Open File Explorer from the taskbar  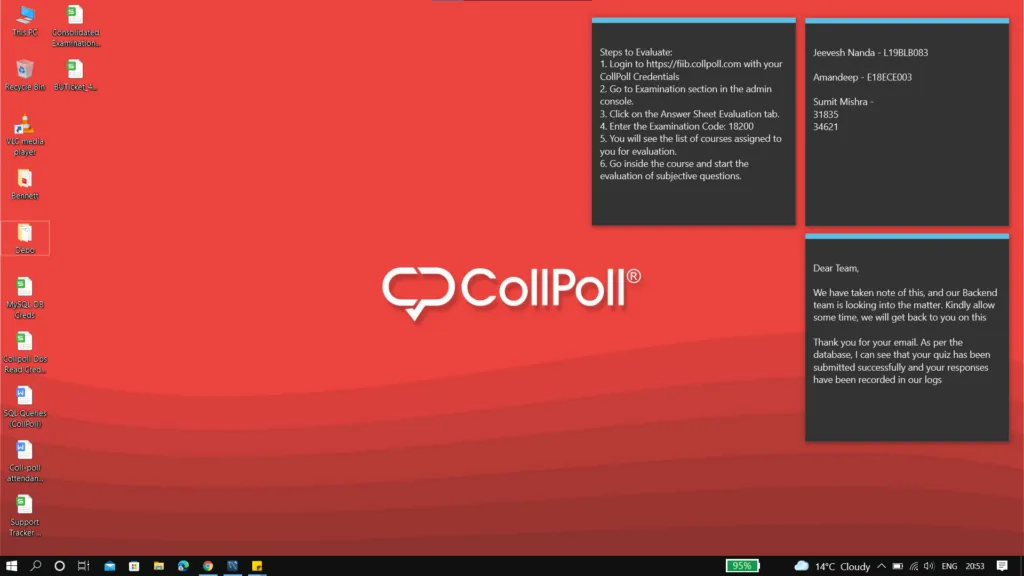[158, 566]
